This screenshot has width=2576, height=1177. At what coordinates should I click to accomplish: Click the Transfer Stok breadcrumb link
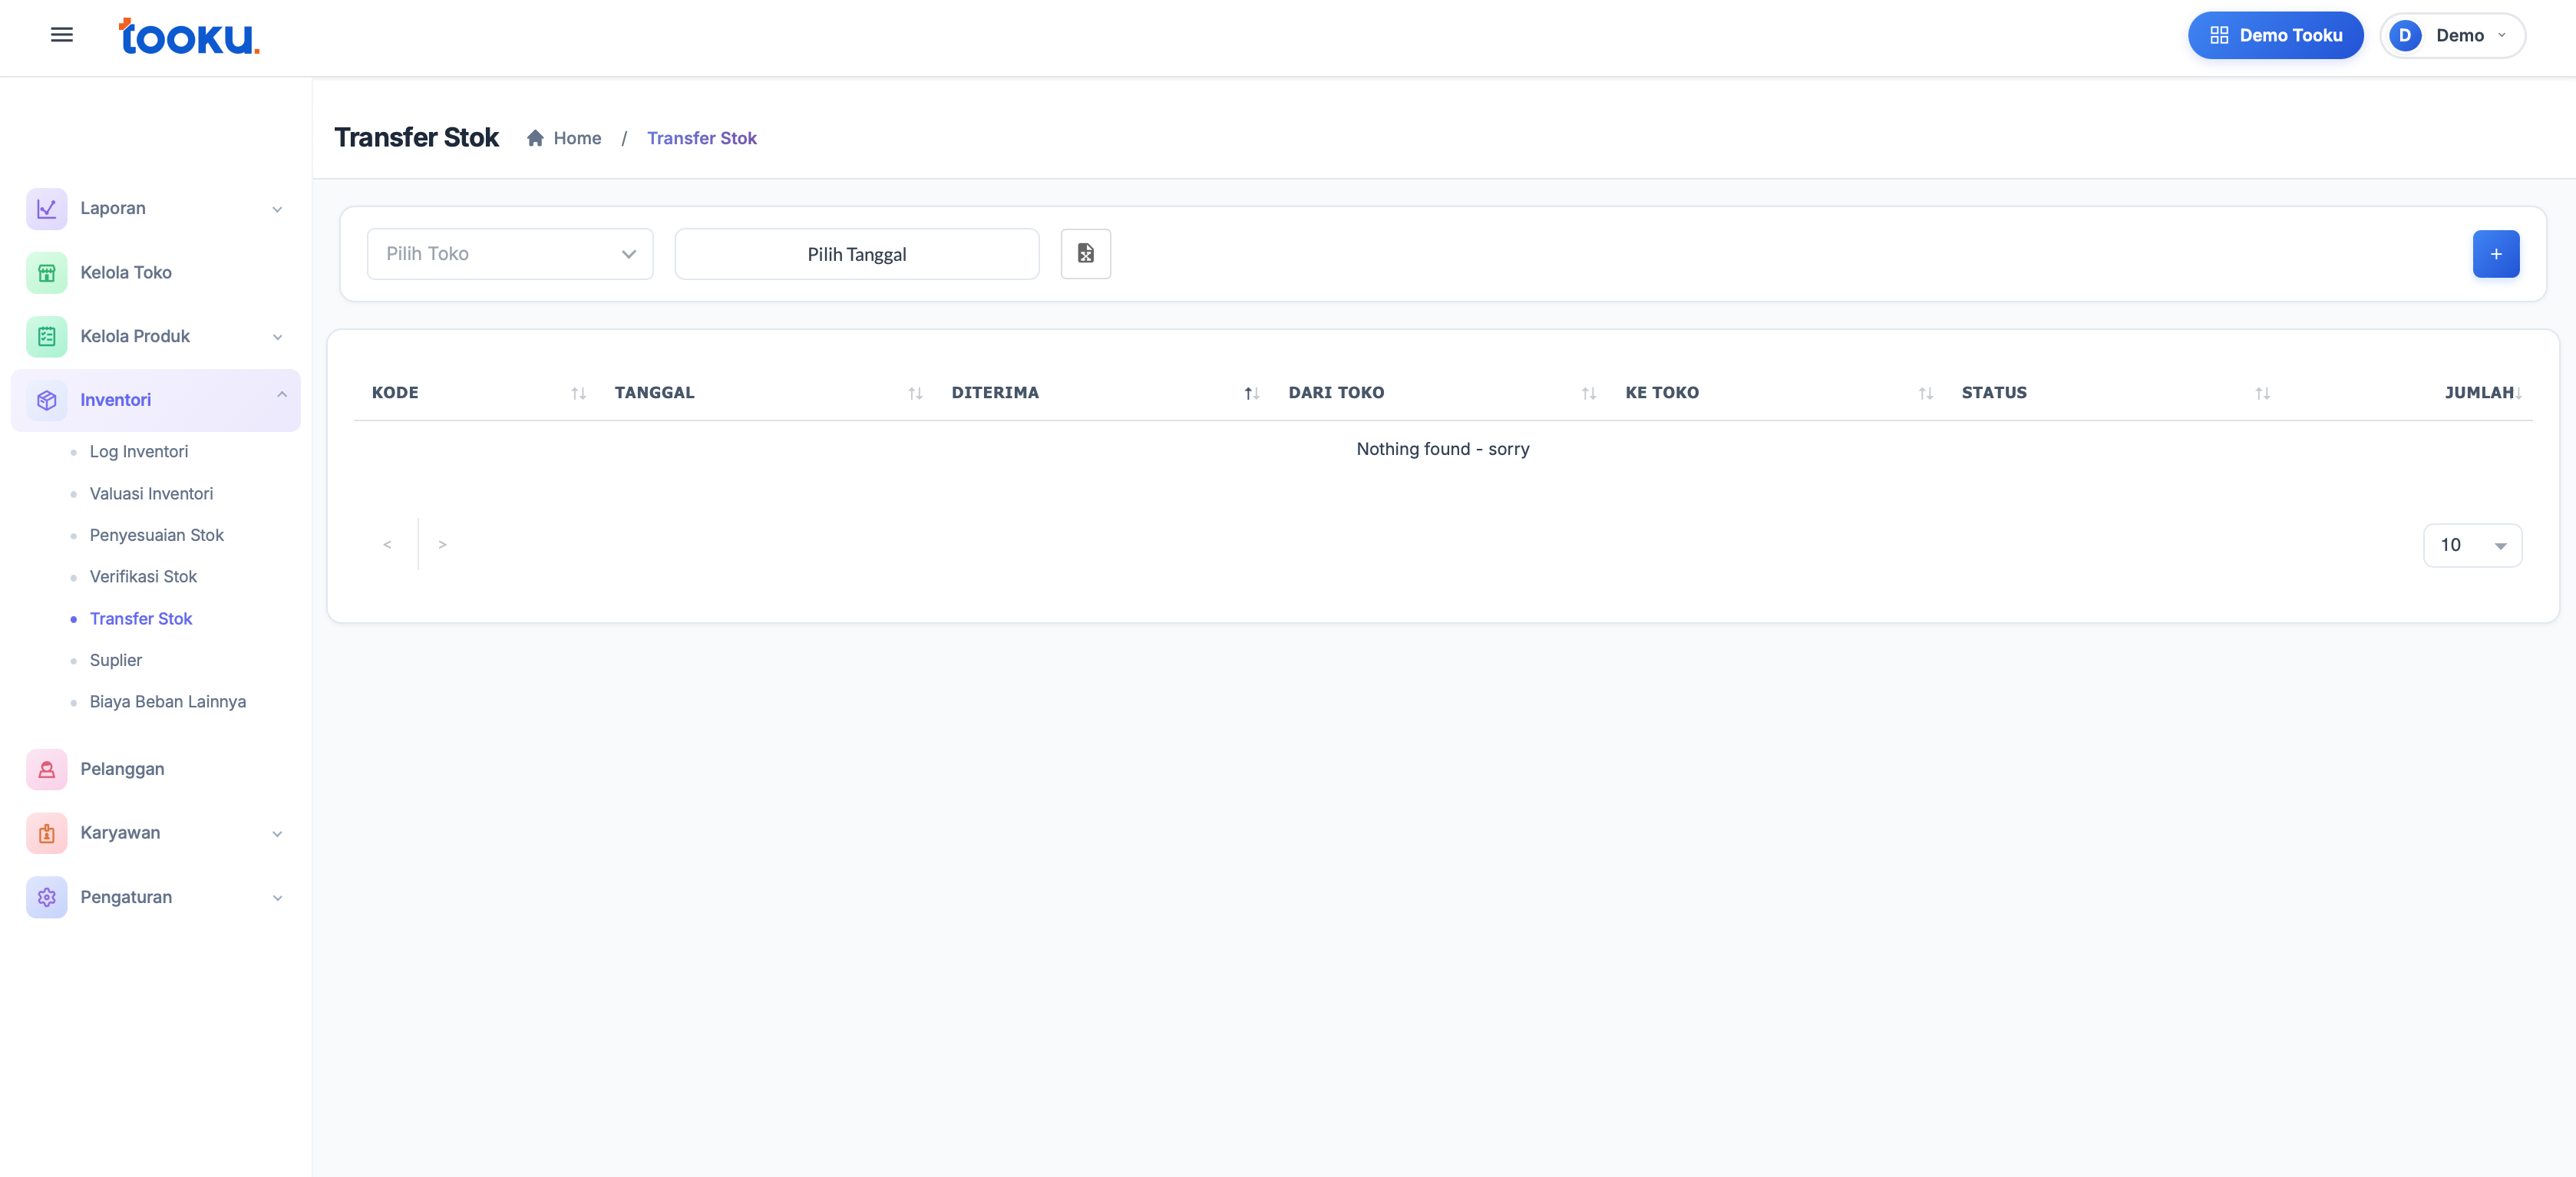pos(701,138)
